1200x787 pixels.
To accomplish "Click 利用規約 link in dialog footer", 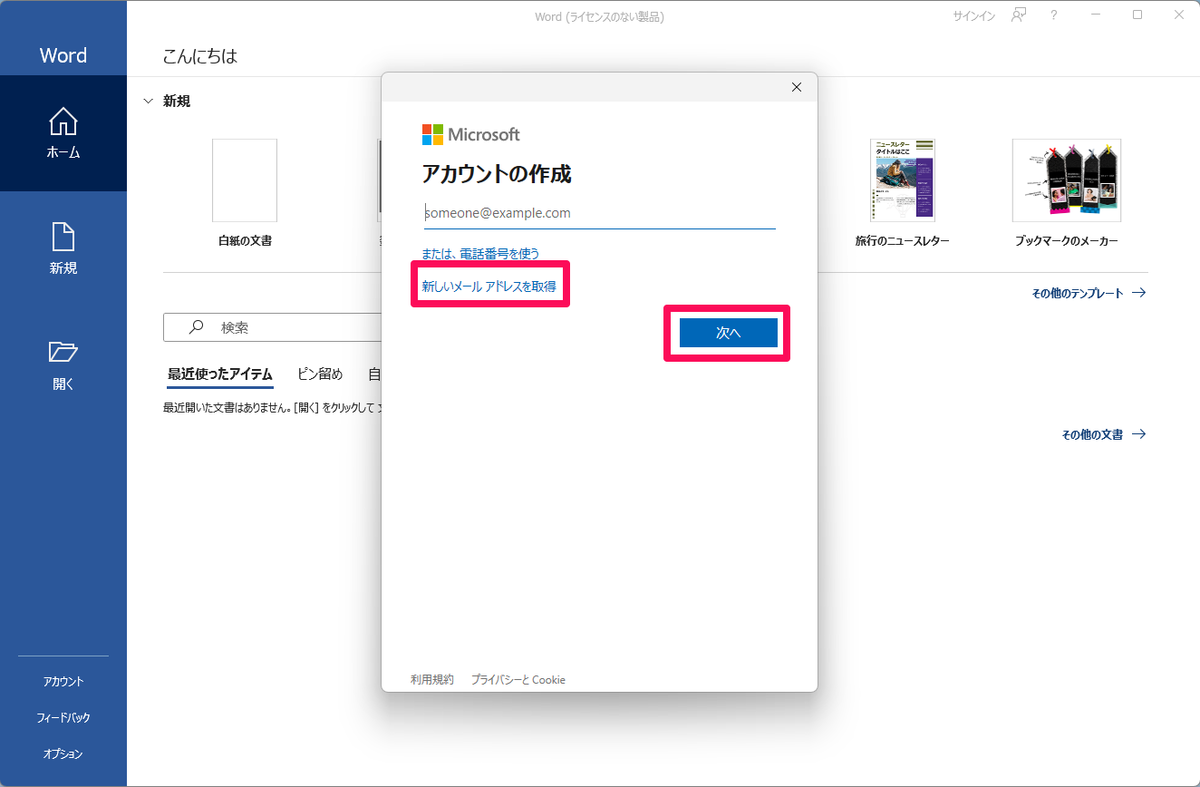I will (432, 679).
